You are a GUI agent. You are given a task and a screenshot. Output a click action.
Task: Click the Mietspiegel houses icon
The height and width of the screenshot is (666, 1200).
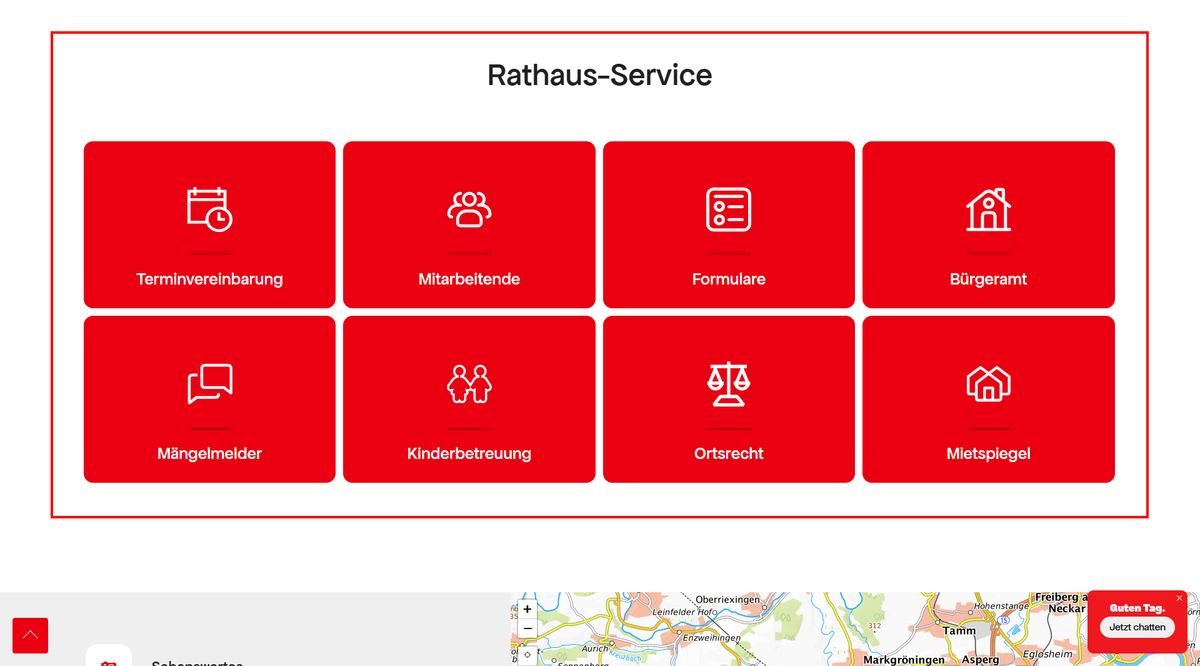pos(988,384)
